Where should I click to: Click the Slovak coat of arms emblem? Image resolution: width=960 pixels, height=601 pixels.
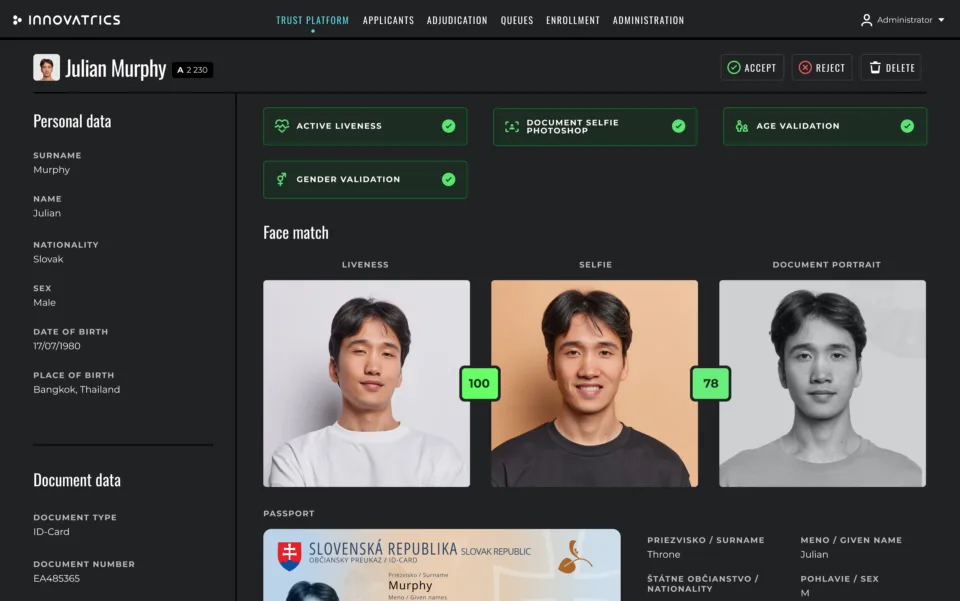[x=289, y=556]
